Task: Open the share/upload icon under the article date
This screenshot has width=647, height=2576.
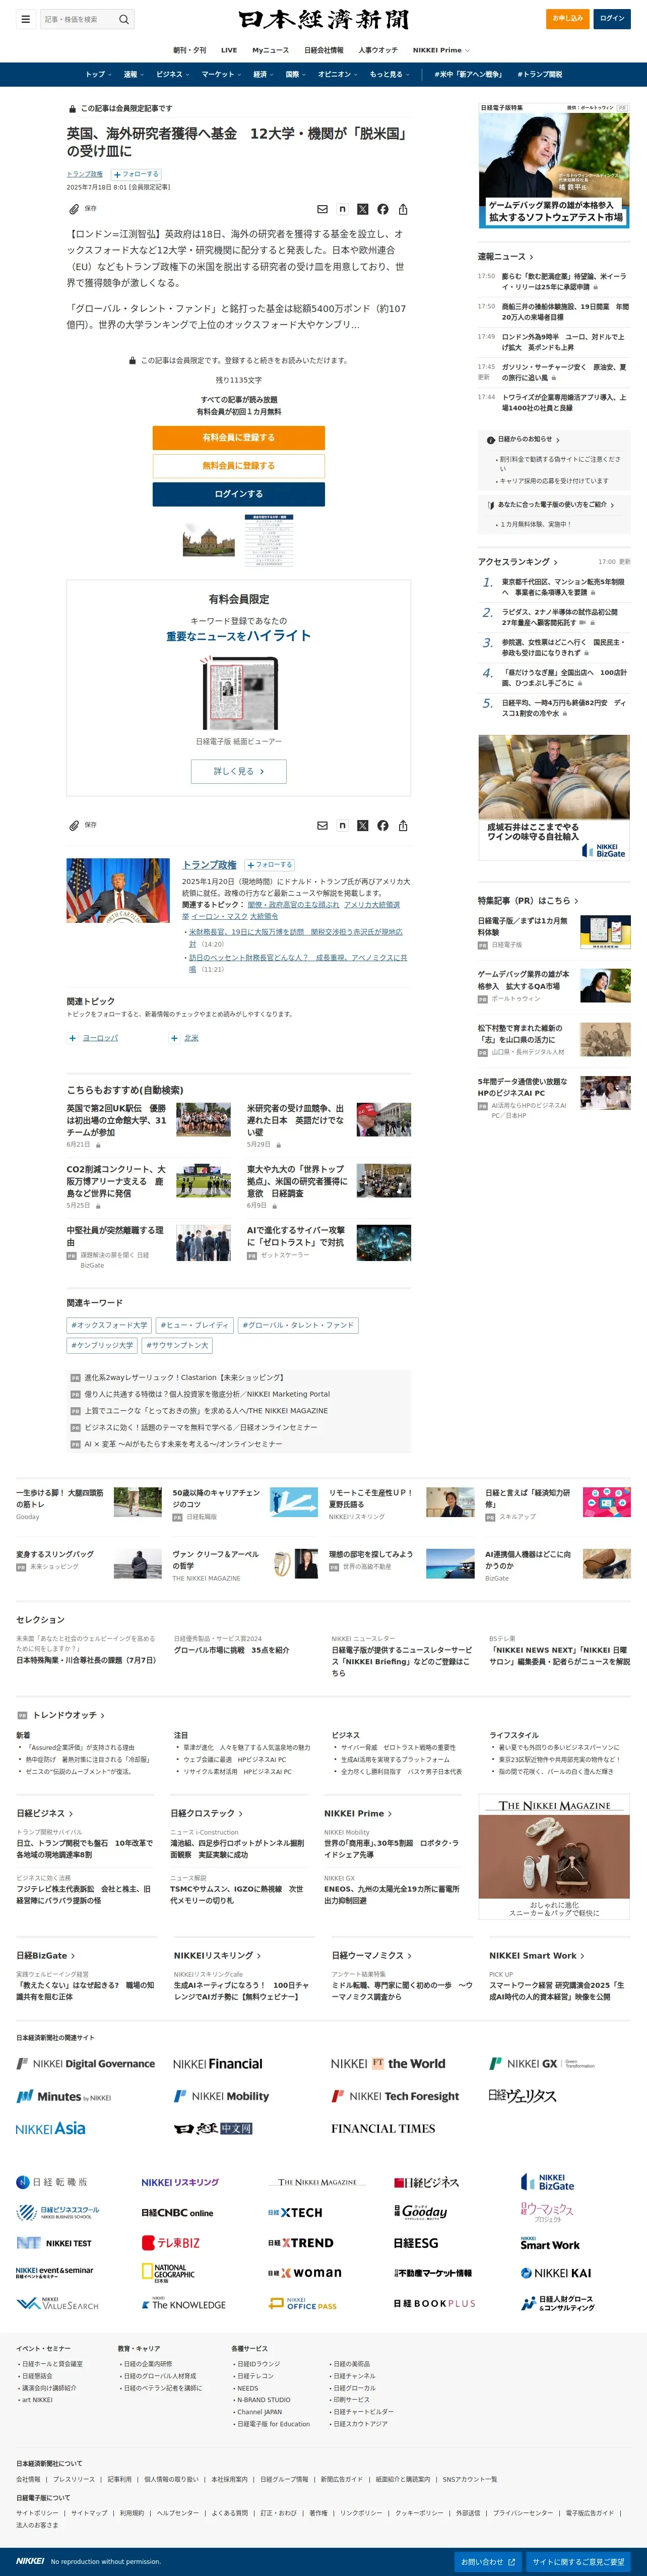Action: click(x=403, y=209)
